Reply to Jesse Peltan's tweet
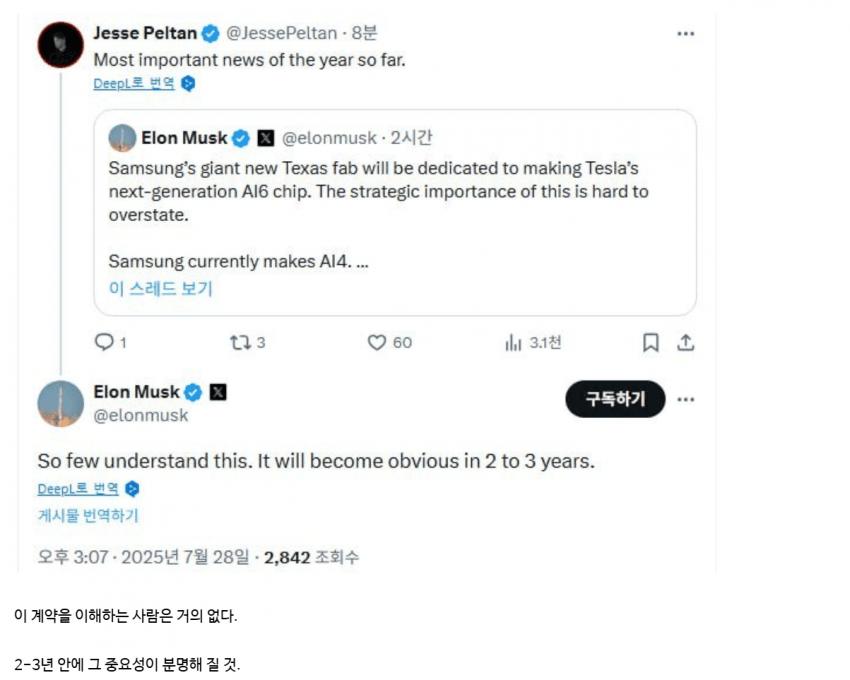Viewport: 850px width, 680px height. pos(103,342)
